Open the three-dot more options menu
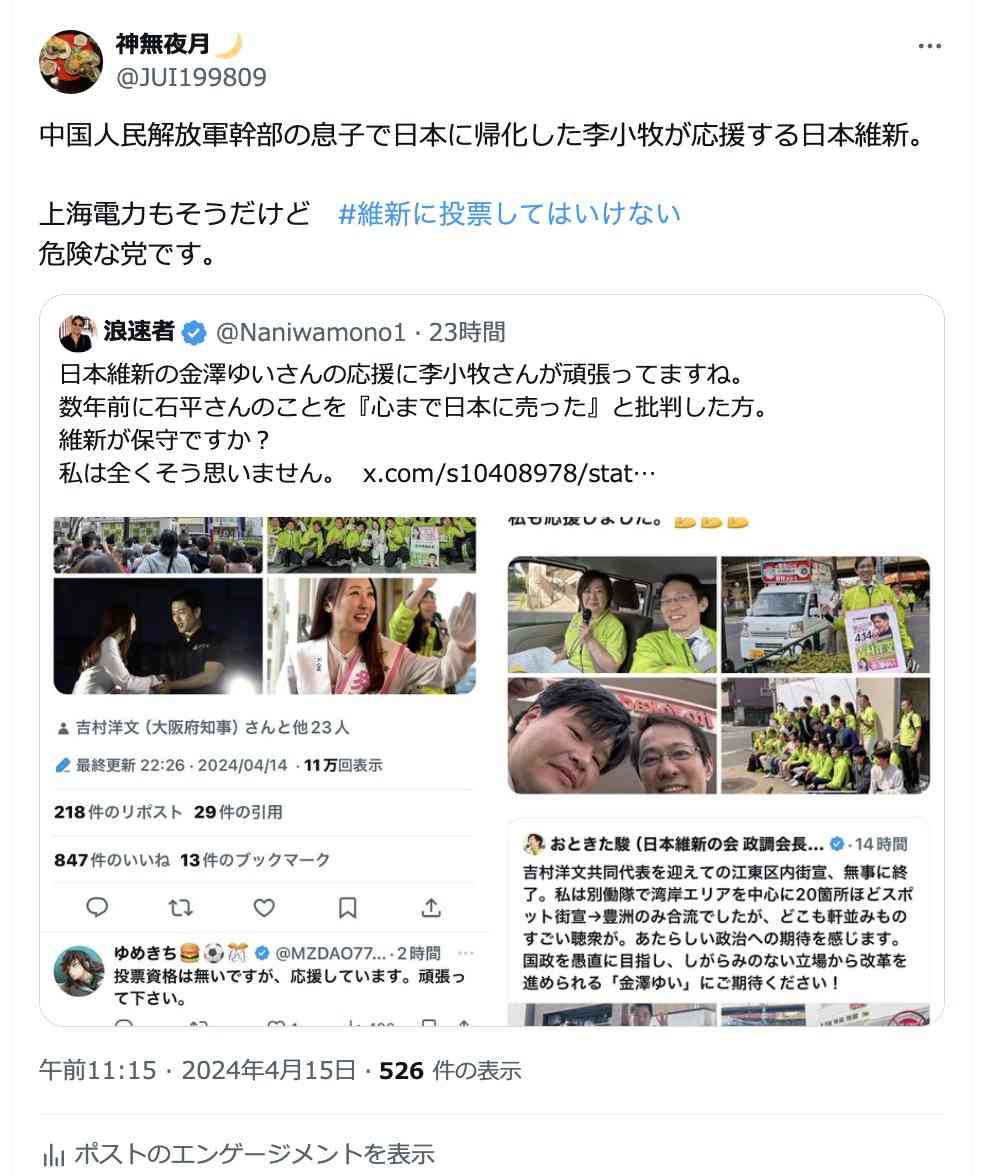1004x1176 pixels. 929,46
